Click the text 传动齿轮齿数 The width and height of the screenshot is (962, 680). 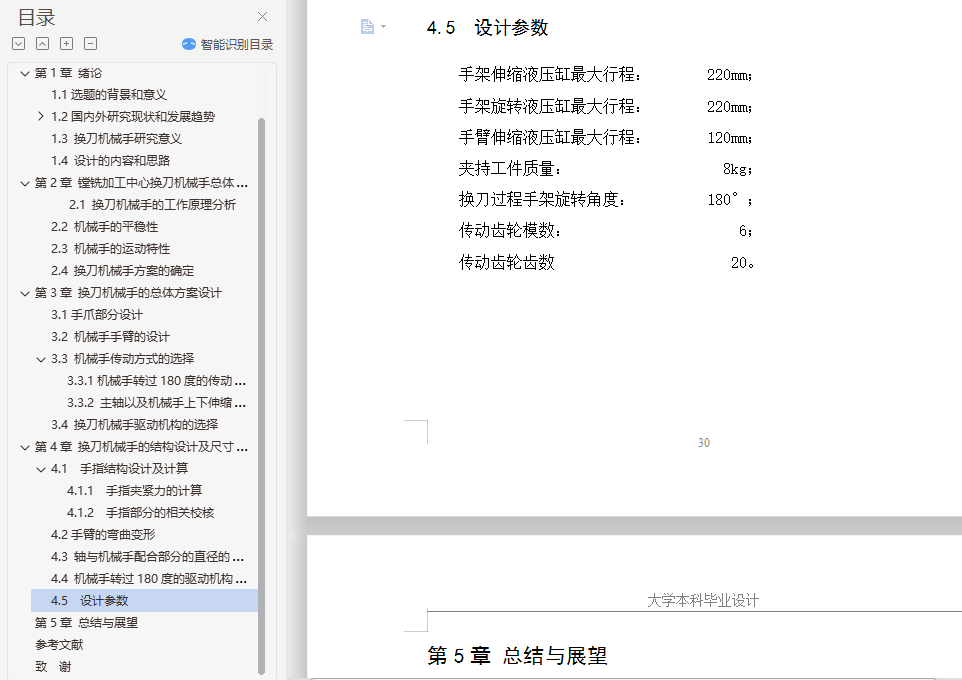[507, 263]
